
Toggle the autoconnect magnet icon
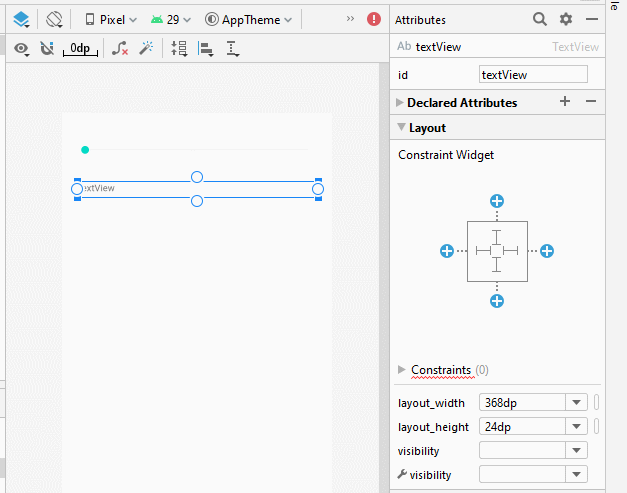[47, 48]
